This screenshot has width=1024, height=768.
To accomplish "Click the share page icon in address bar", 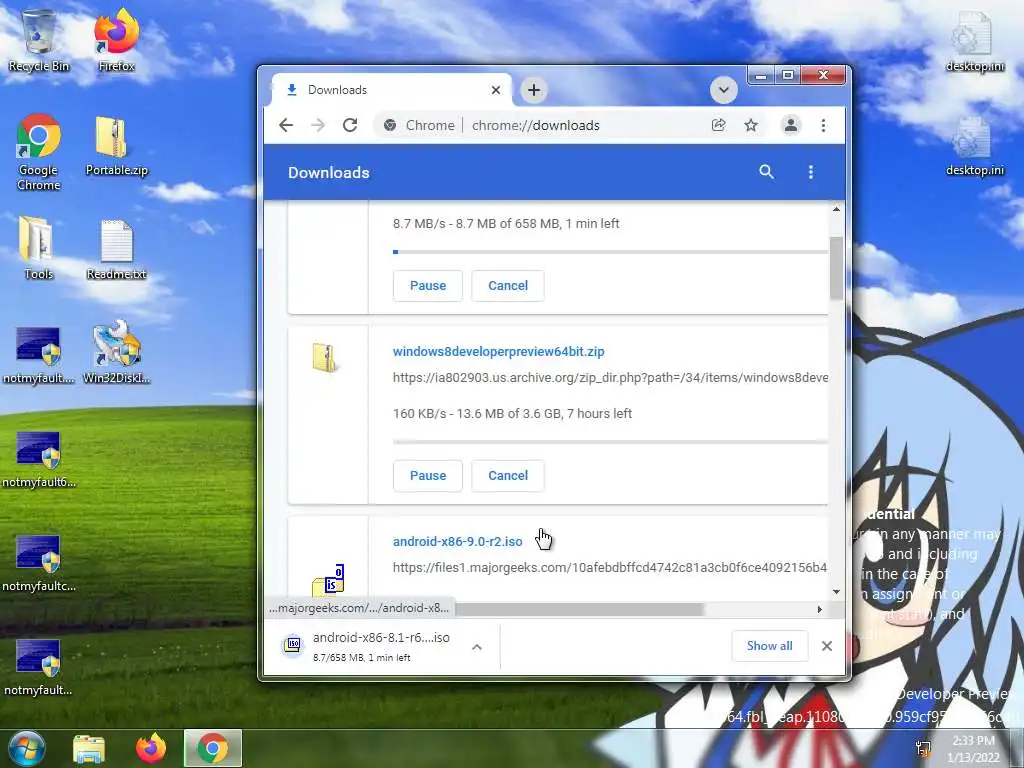I will click(718, 125).
